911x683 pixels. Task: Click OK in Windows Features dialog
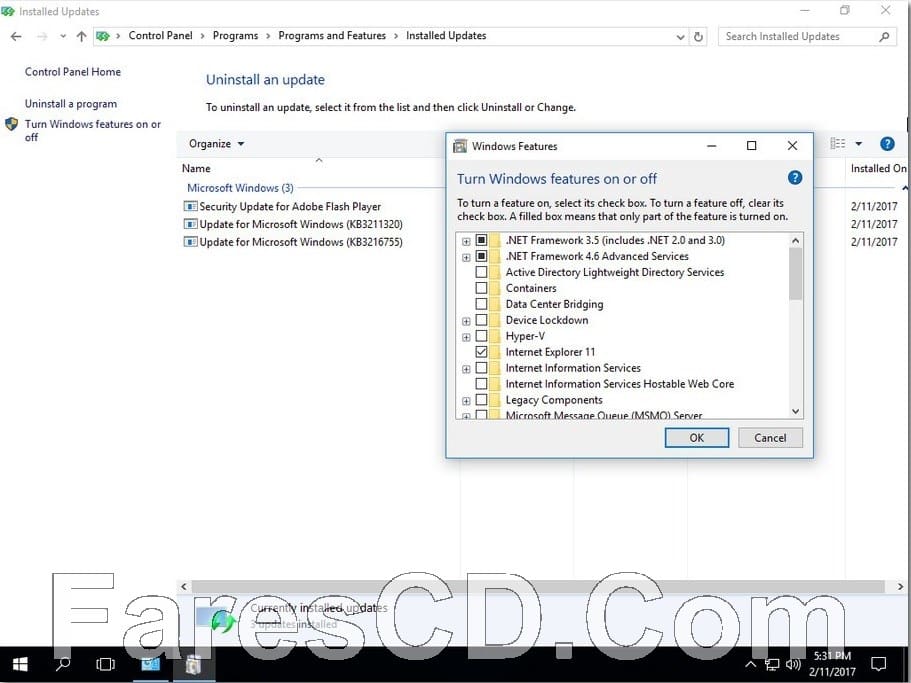click(x=697, y=438)
